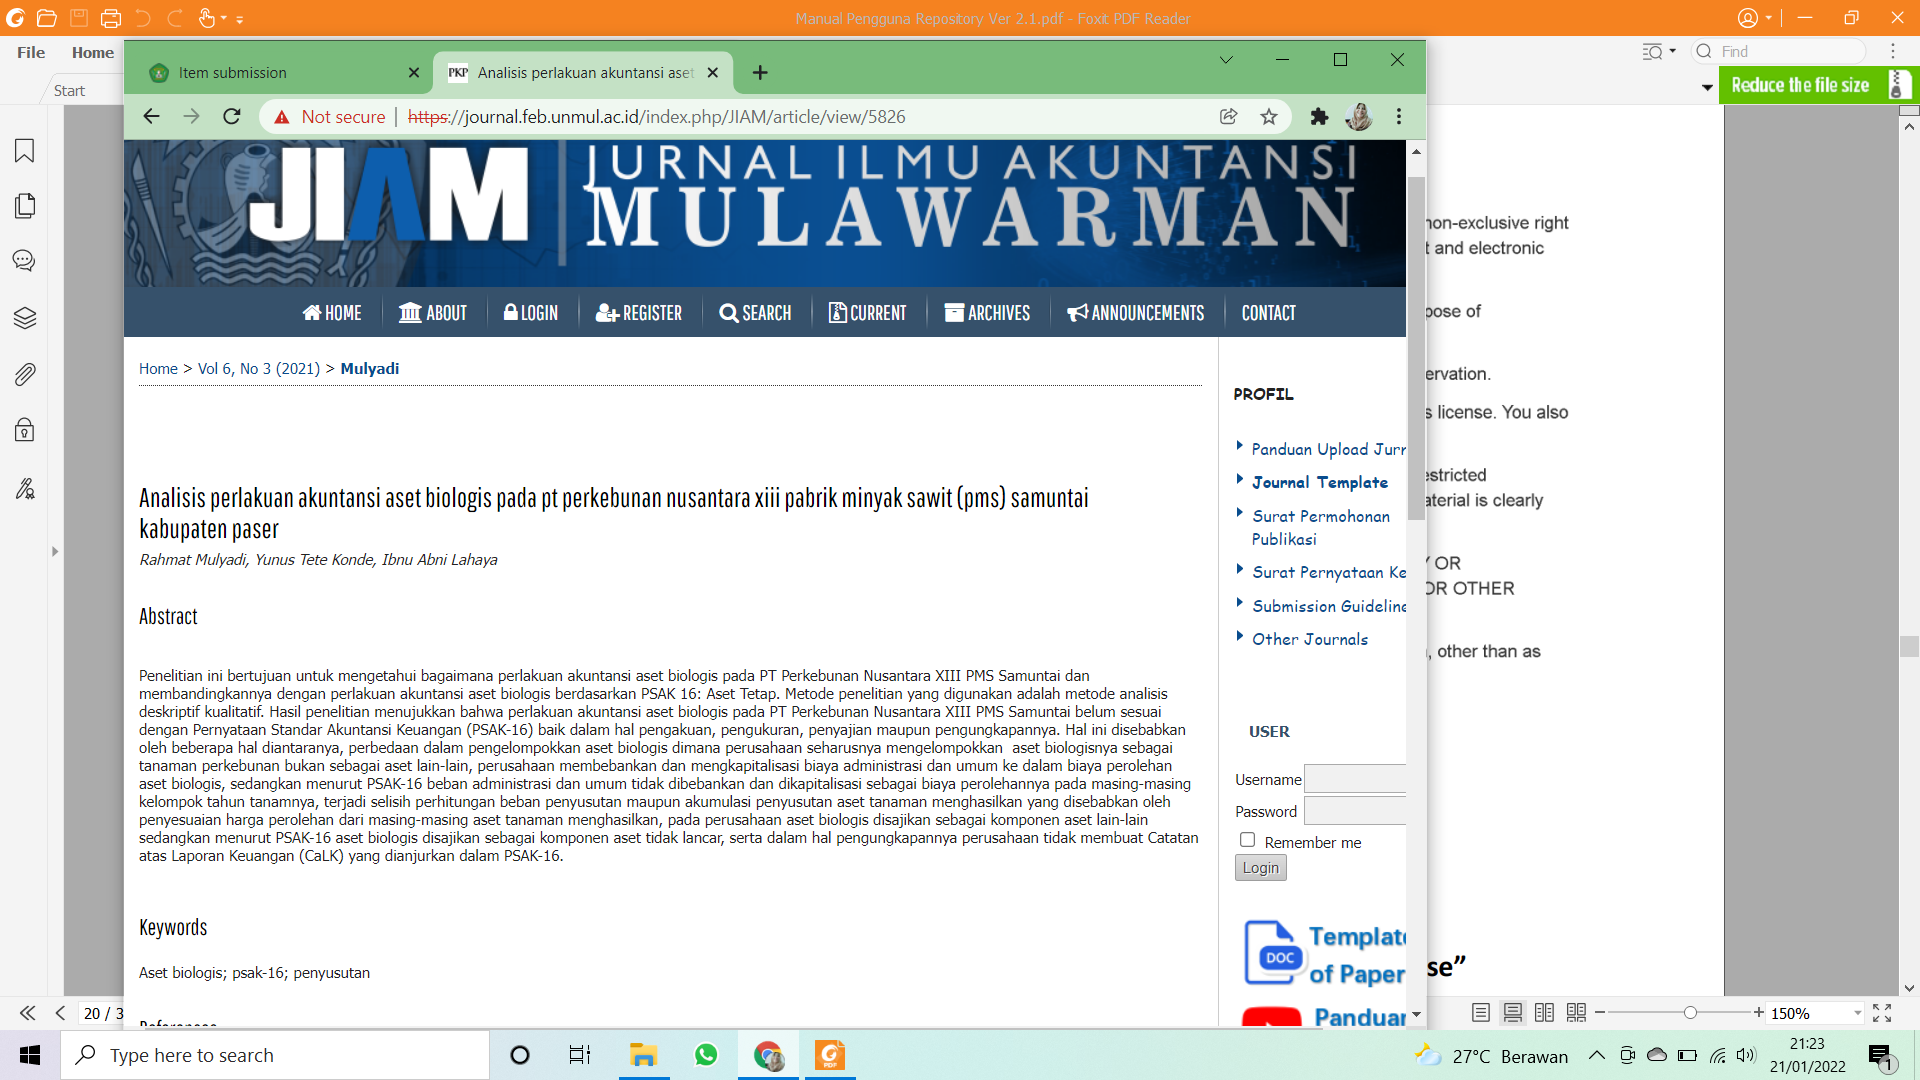Open the Chrome profile avatar
Viewport: 1920px width, 1080px height.
[1358, 117]
